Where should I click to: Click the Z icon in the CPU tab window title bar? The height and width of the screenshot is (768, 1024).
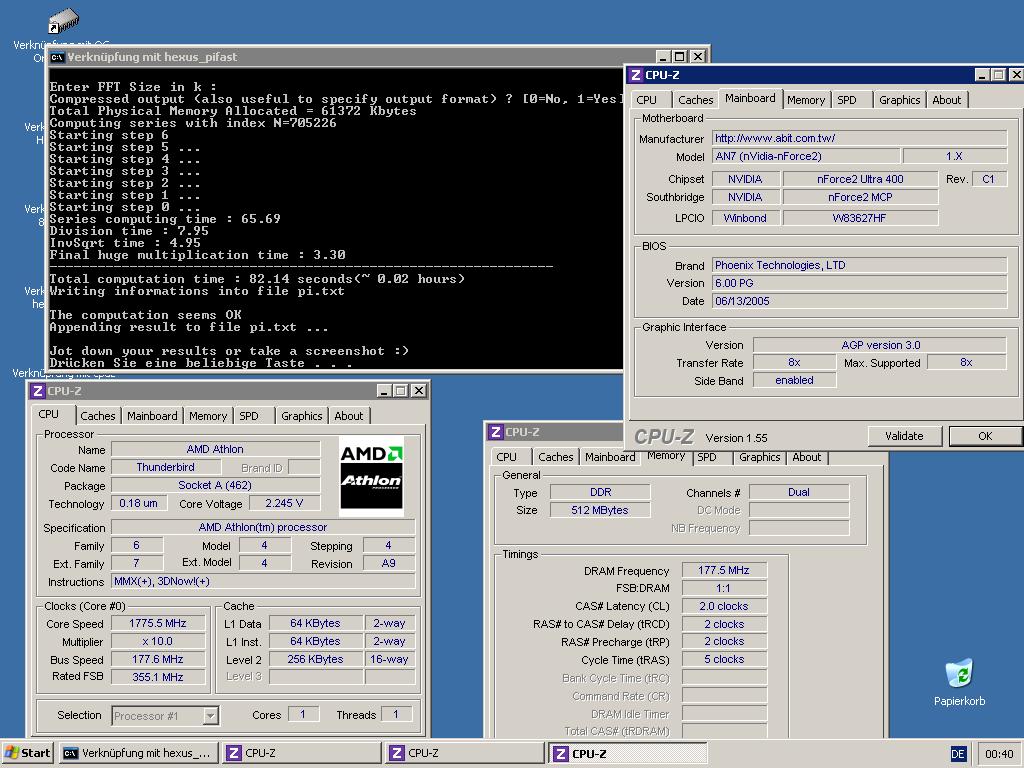pos(38,391)
